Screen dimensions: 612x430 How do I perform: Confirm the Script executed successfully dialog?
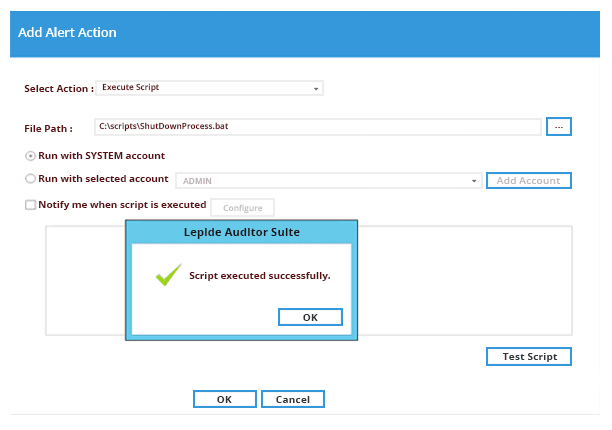[x=310, y=317]
